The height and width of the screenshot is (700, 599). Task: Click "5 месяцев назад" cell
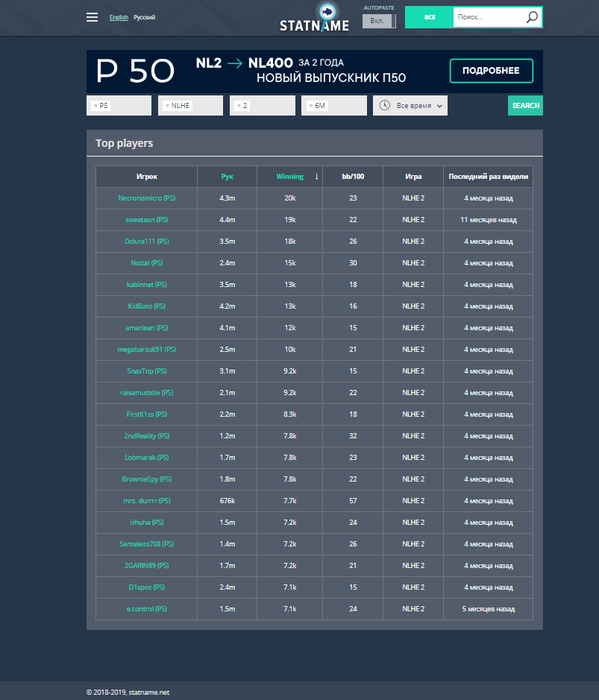coord(488,609)
